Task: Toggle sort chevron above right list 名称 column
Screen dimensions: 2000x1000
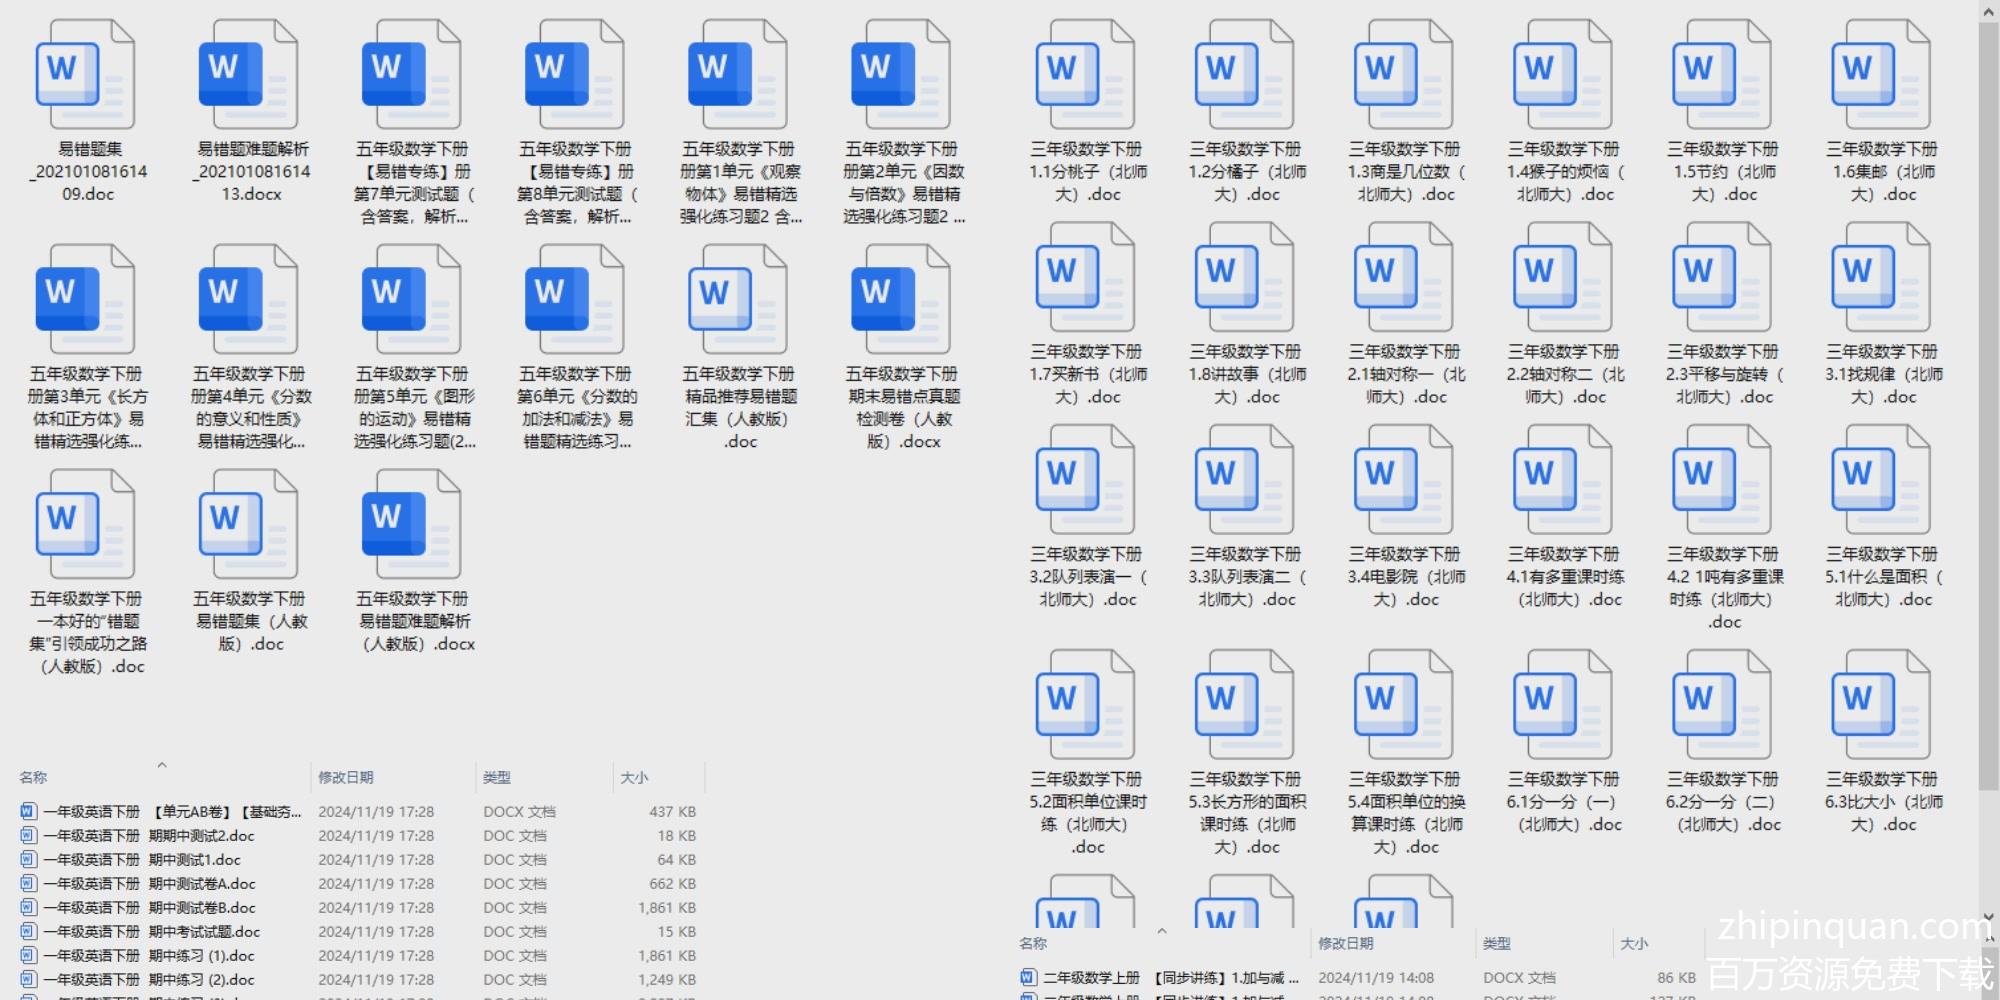Action: click(x=1162, y=931)
